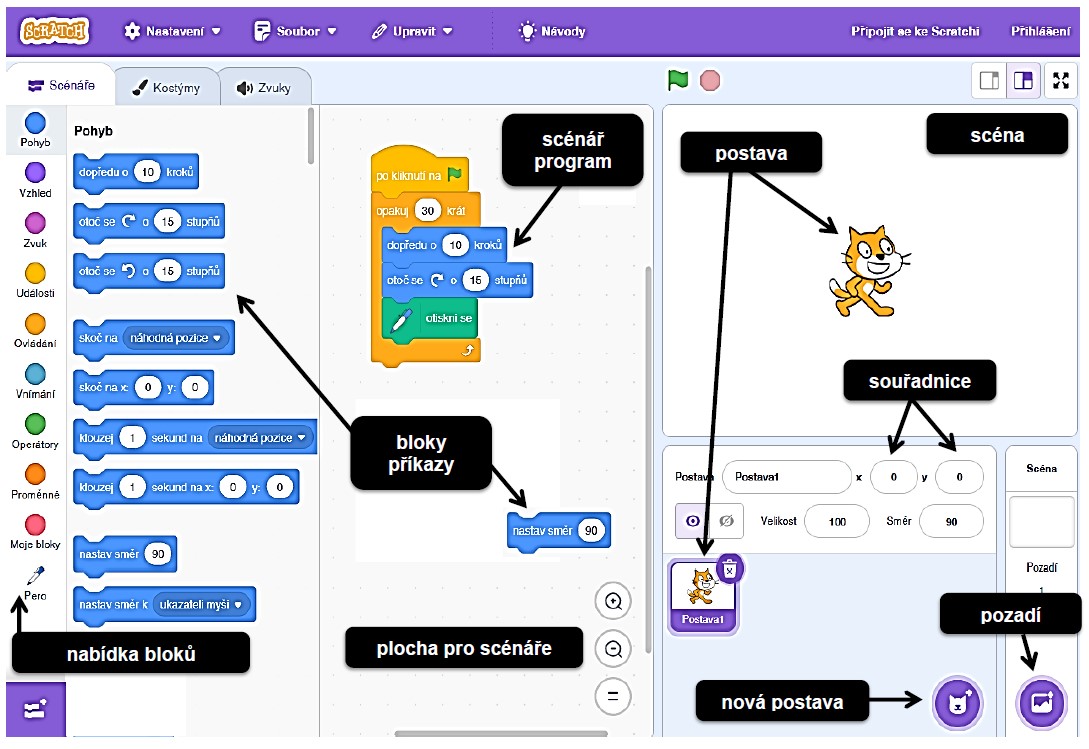Open the add new sprite cat button

click(x=957, y=703)
